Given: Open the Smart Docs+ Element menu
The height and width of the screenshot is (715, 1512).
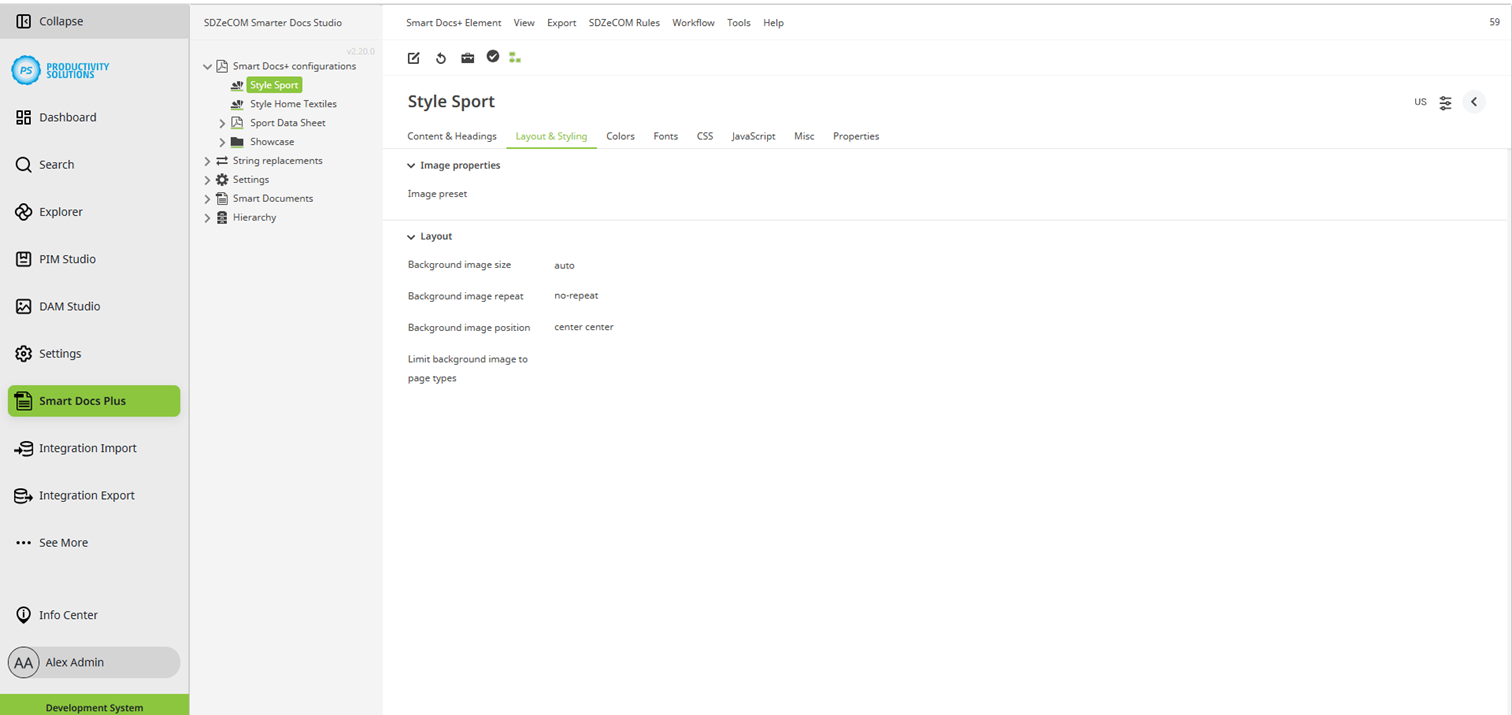Looking at the screenshot, I should [453, 23].
